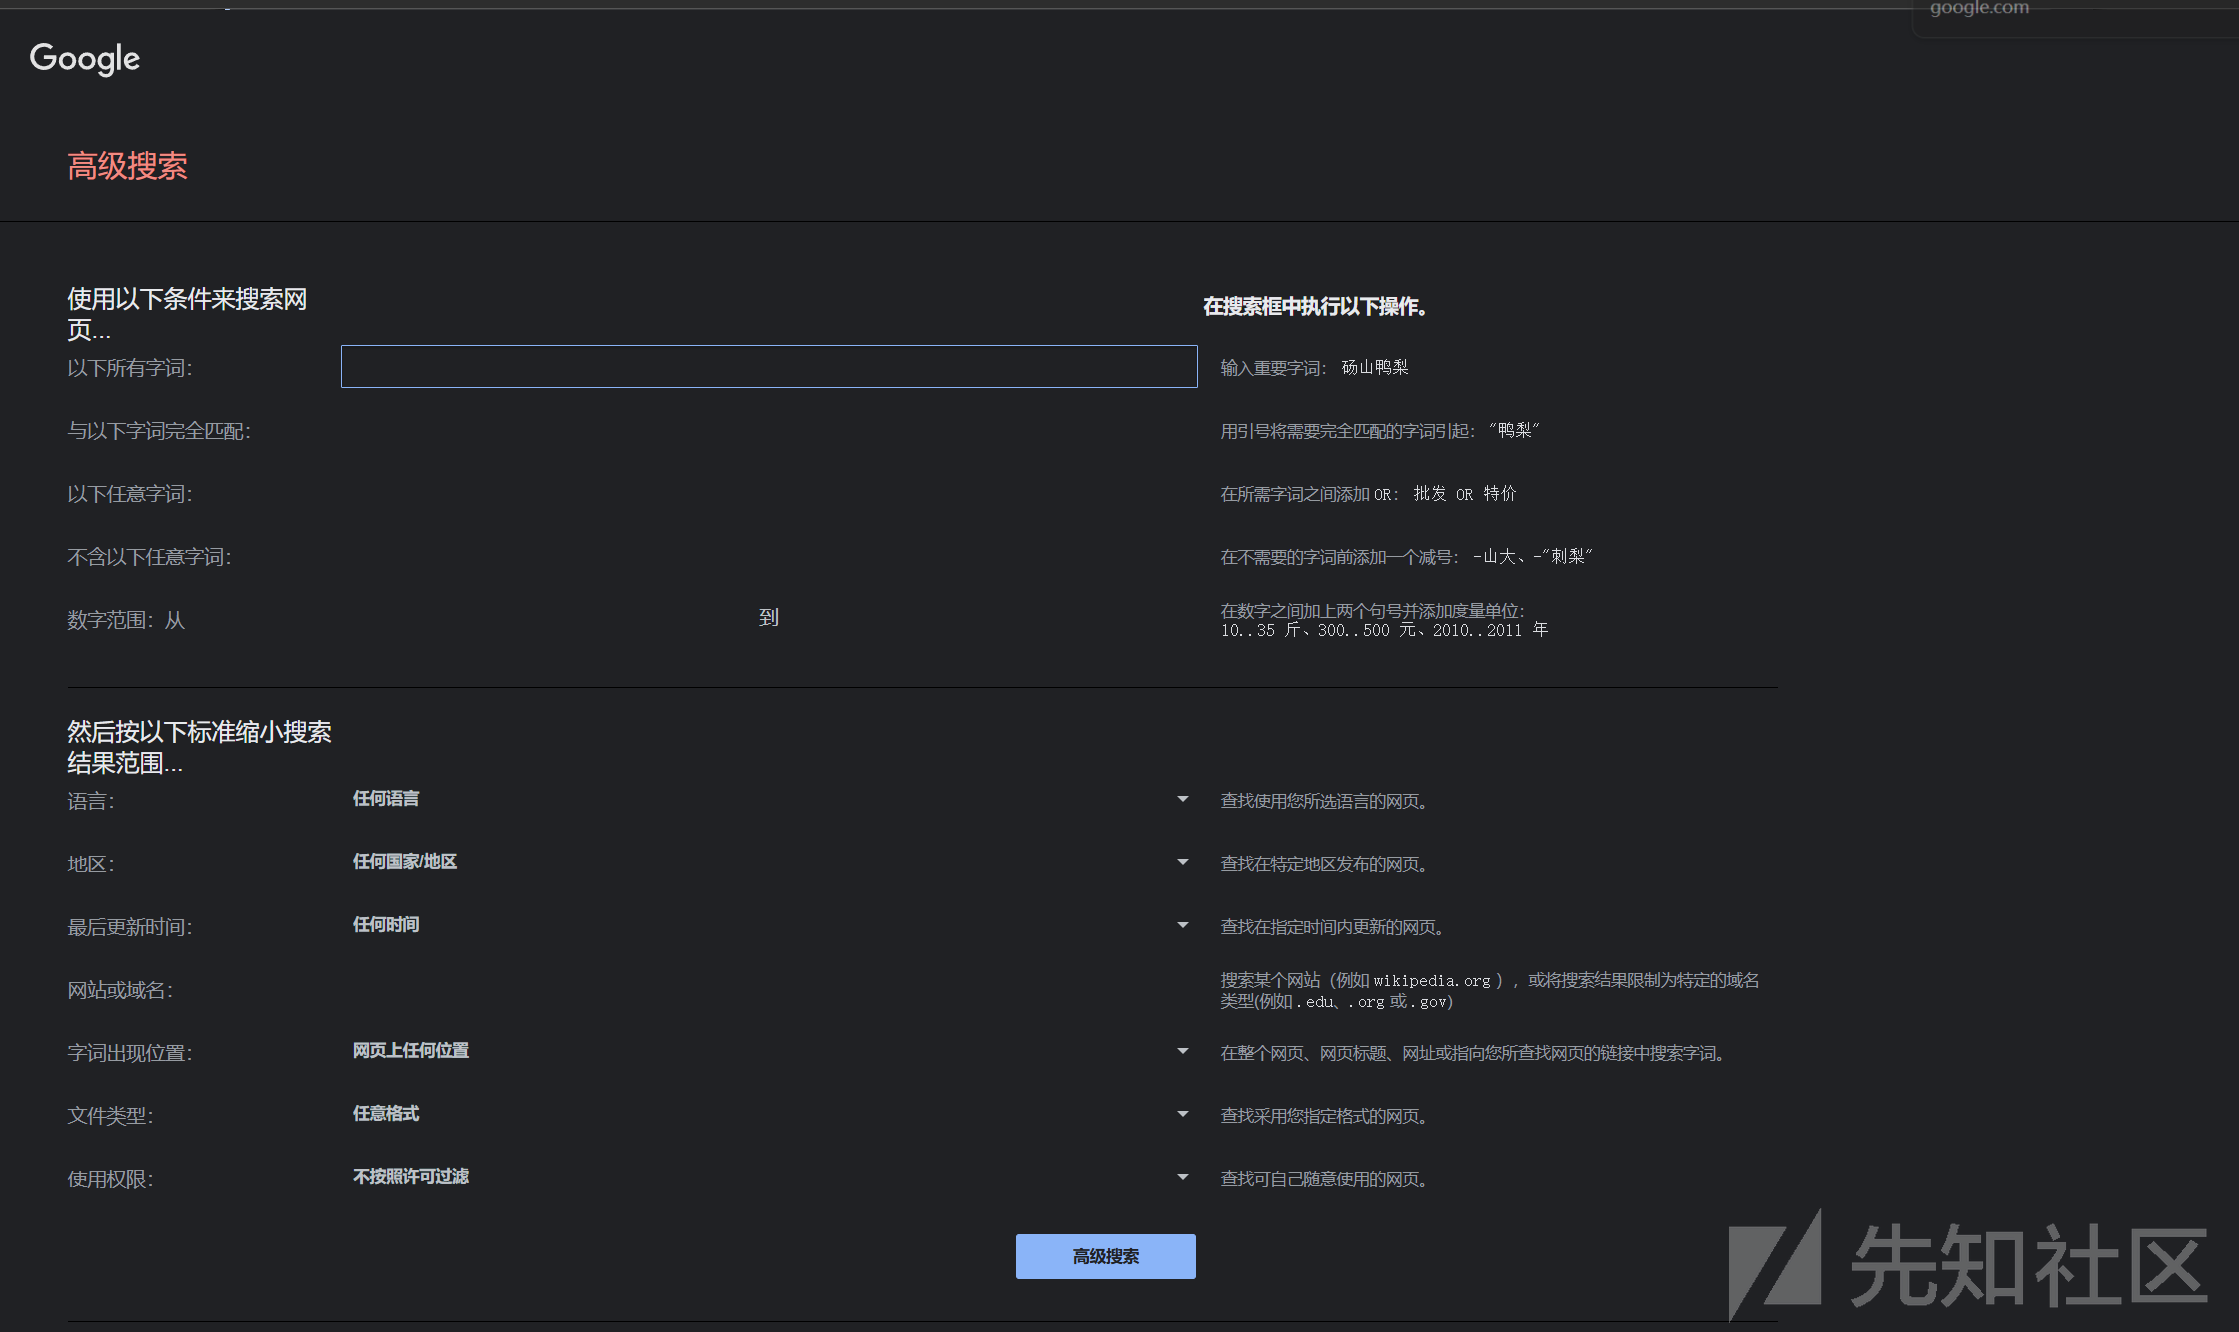Open the 文件类型 dropdown showing 任意格式
The height and width of the screenshot is (1332, 2239).
(770, 1114)
